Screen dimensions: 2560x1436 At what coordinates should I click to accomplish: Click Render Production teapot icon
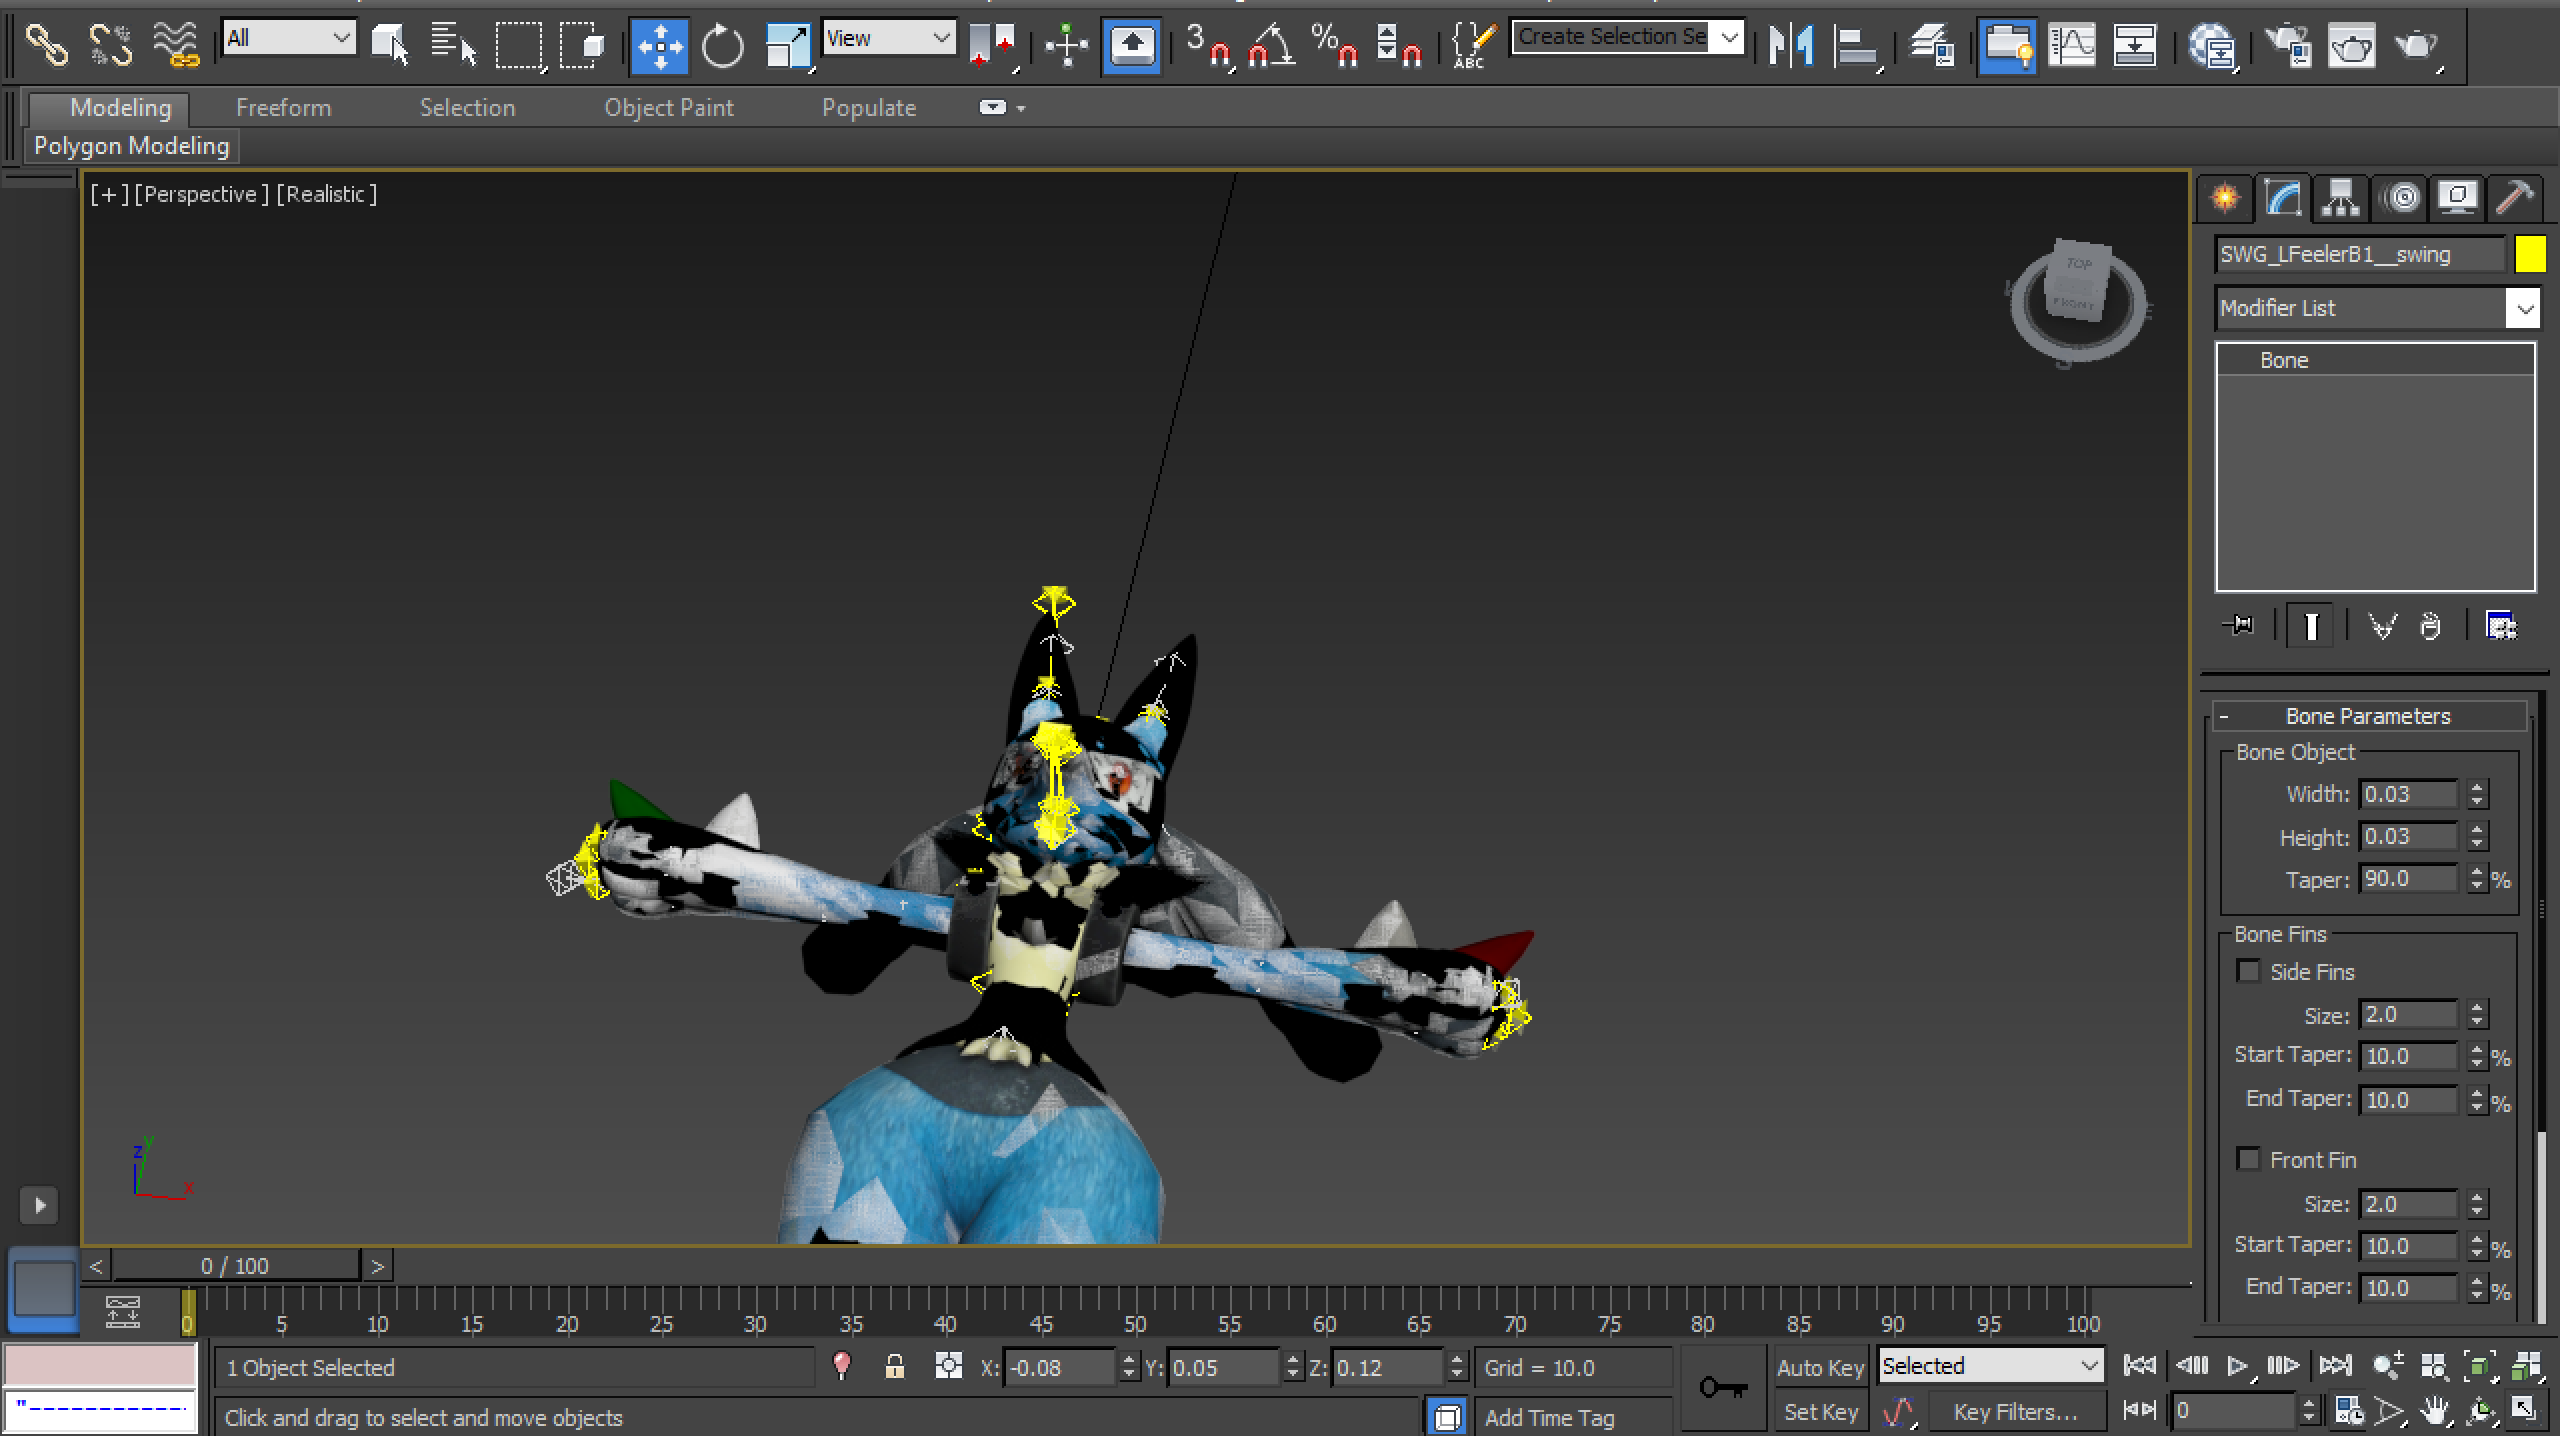(x=2418, y=45)
